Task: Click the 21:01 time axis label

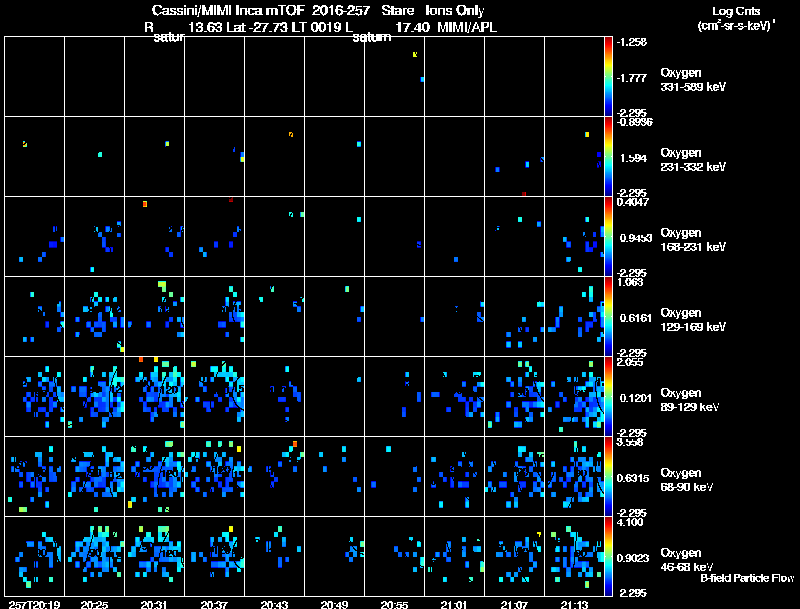Action: (454, 604)
